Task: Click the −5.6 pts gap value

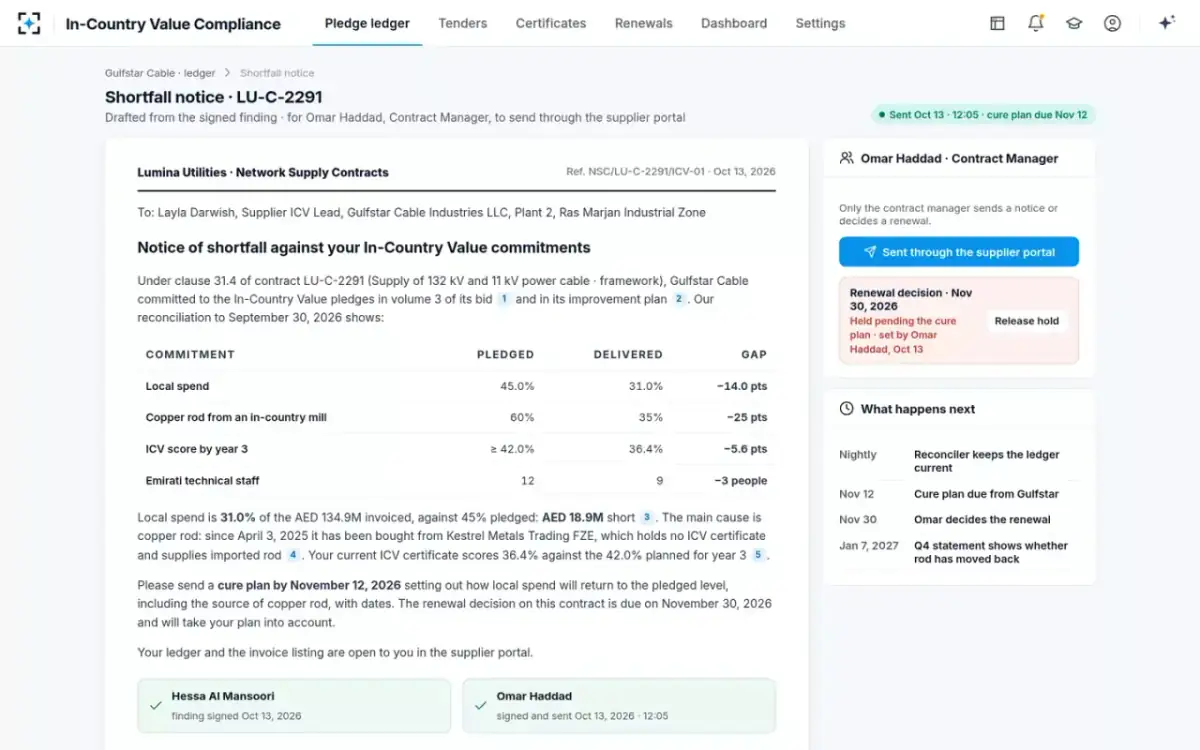Action: coord(745,449)
